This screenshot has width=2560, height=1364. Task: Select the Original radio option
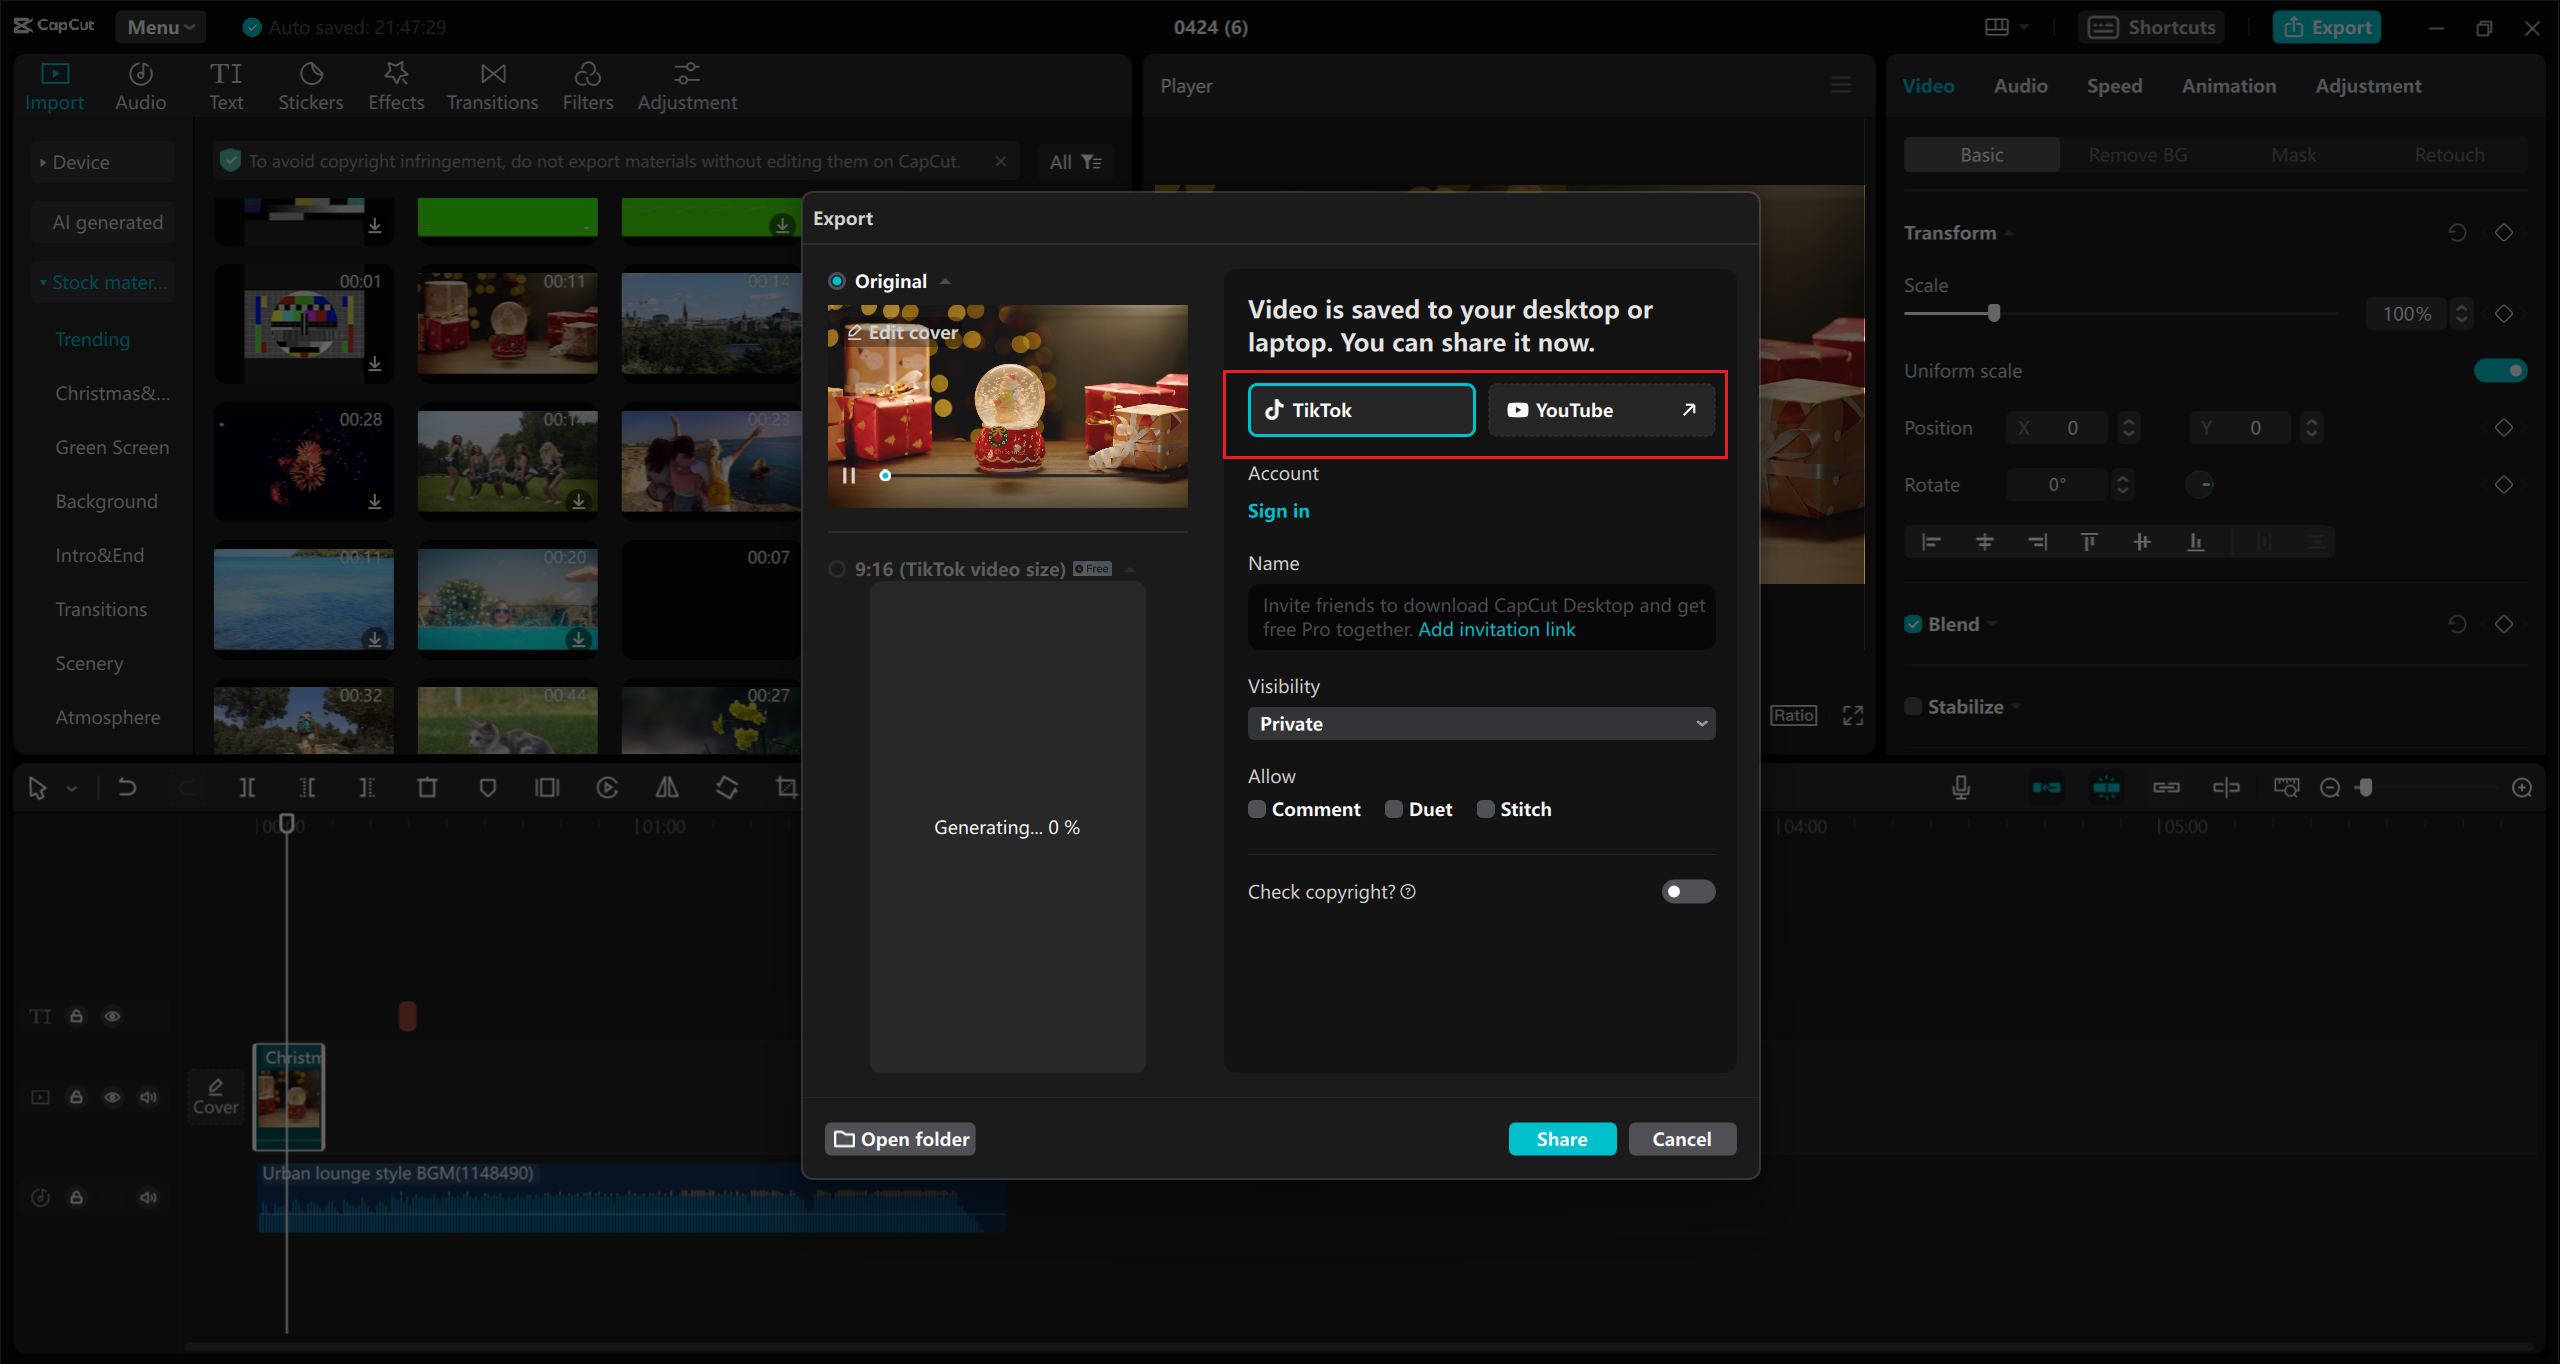point(837,281)
